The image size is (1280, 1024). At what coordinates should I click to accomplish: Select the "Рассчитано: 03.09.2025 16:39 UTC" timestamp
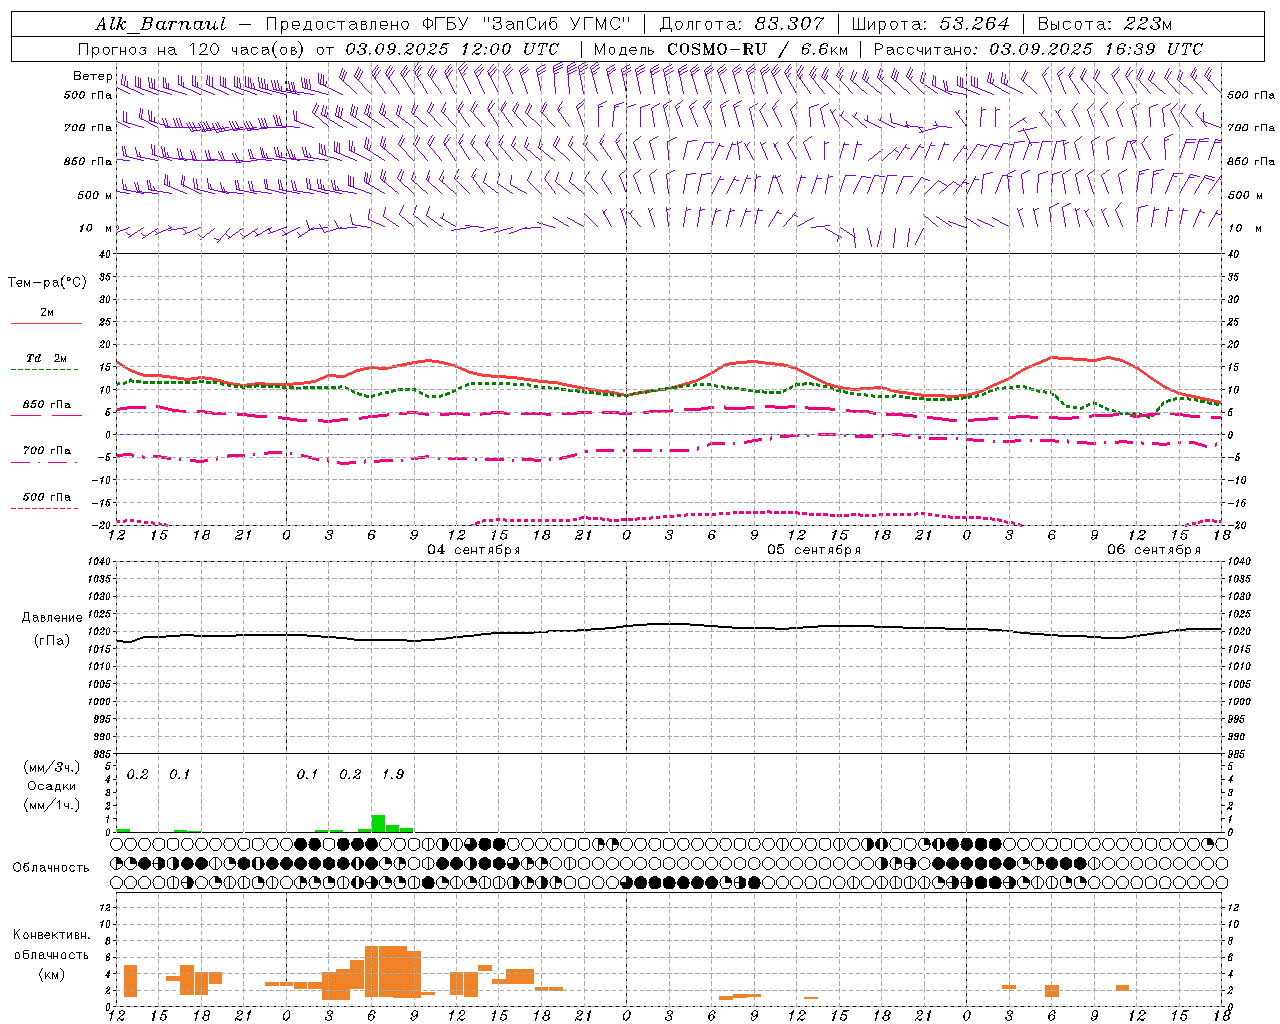coord(1038,49)
